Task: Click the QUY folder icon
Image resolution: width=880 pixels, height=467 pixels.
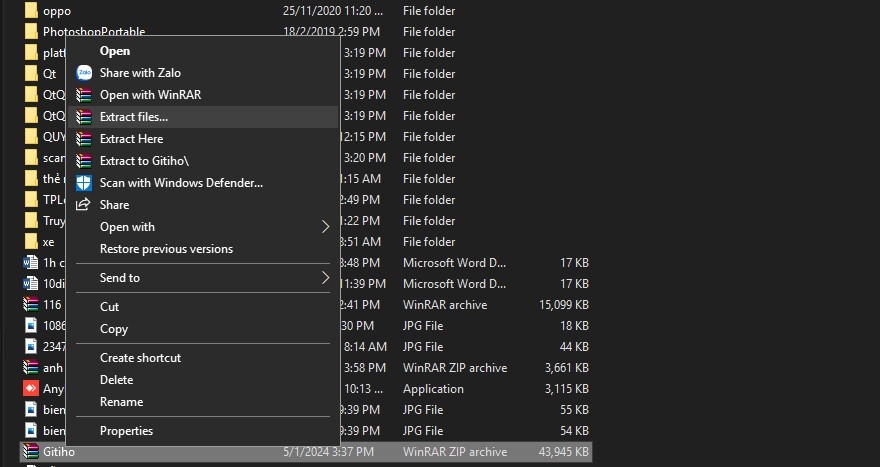Action: (x=31, y=136)
